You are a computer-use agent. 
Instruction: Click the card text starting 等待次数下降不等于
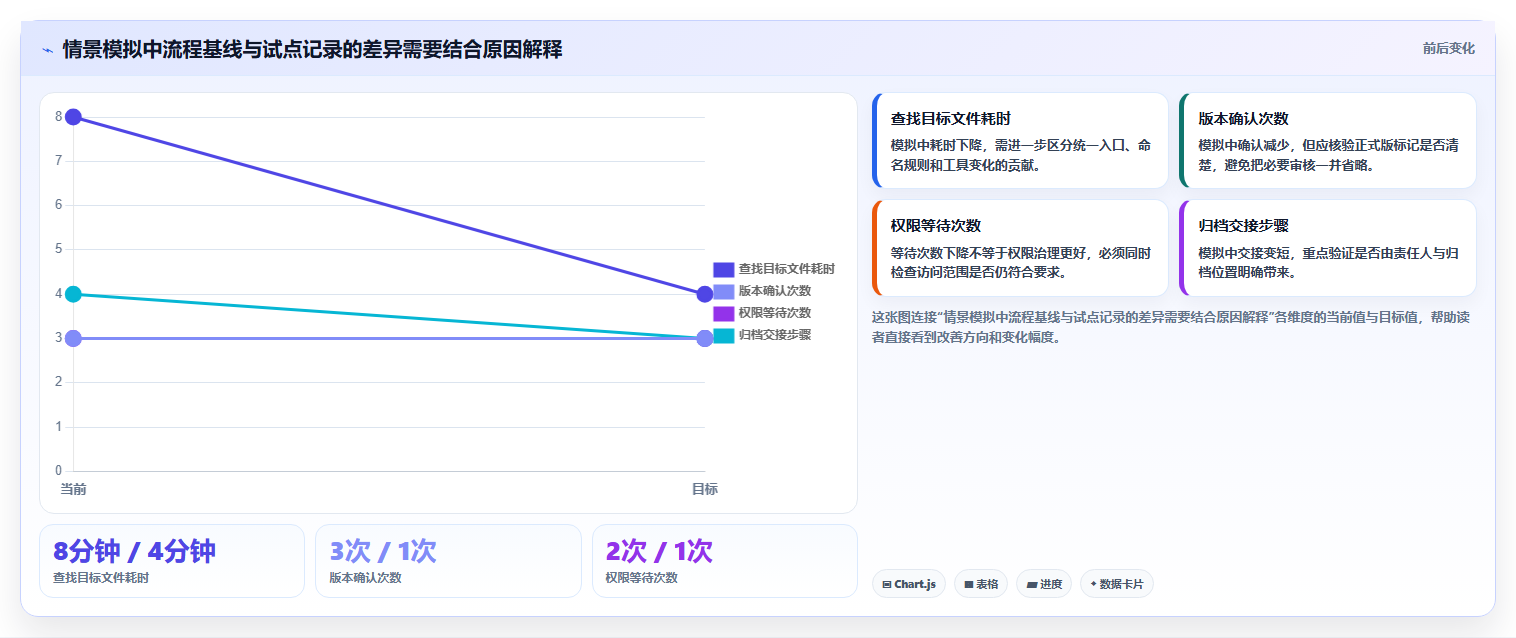tap(1021, 262)
